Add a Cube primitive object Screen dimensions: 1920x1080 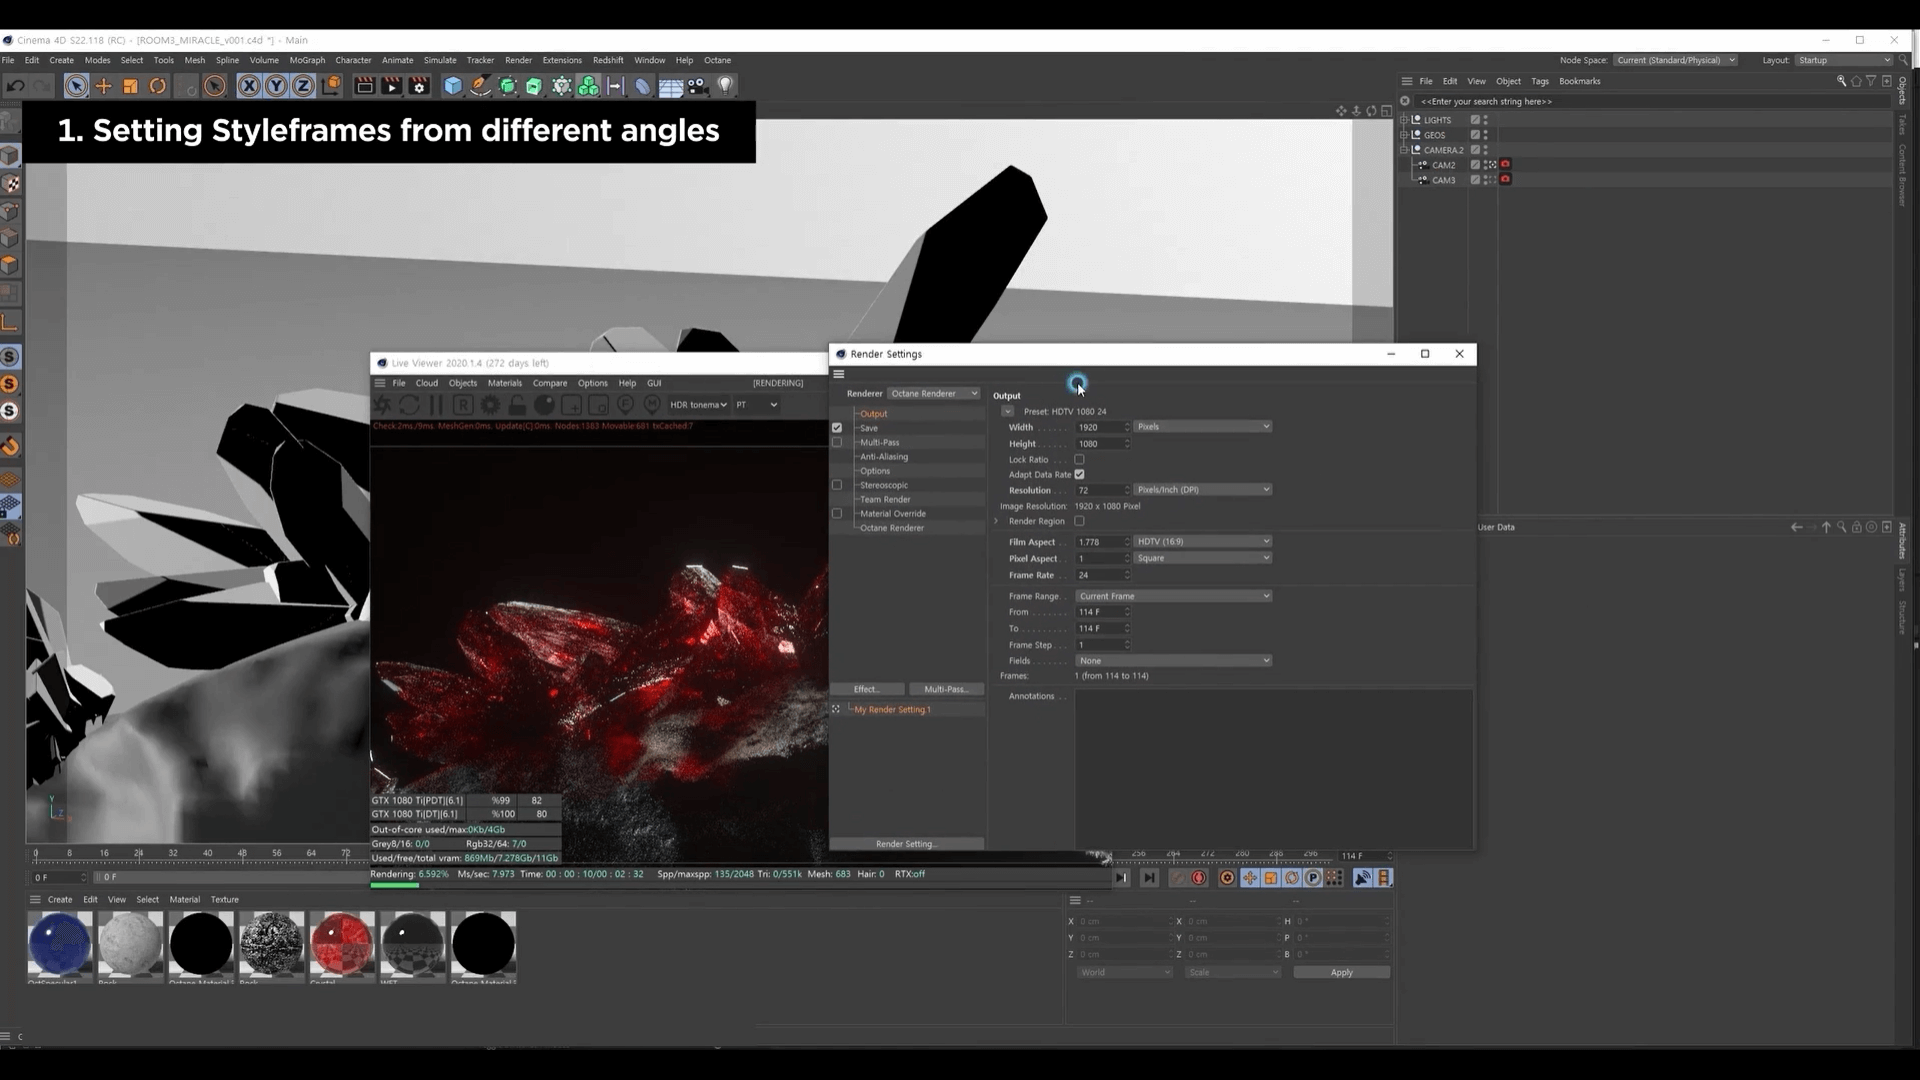(453, 86)
